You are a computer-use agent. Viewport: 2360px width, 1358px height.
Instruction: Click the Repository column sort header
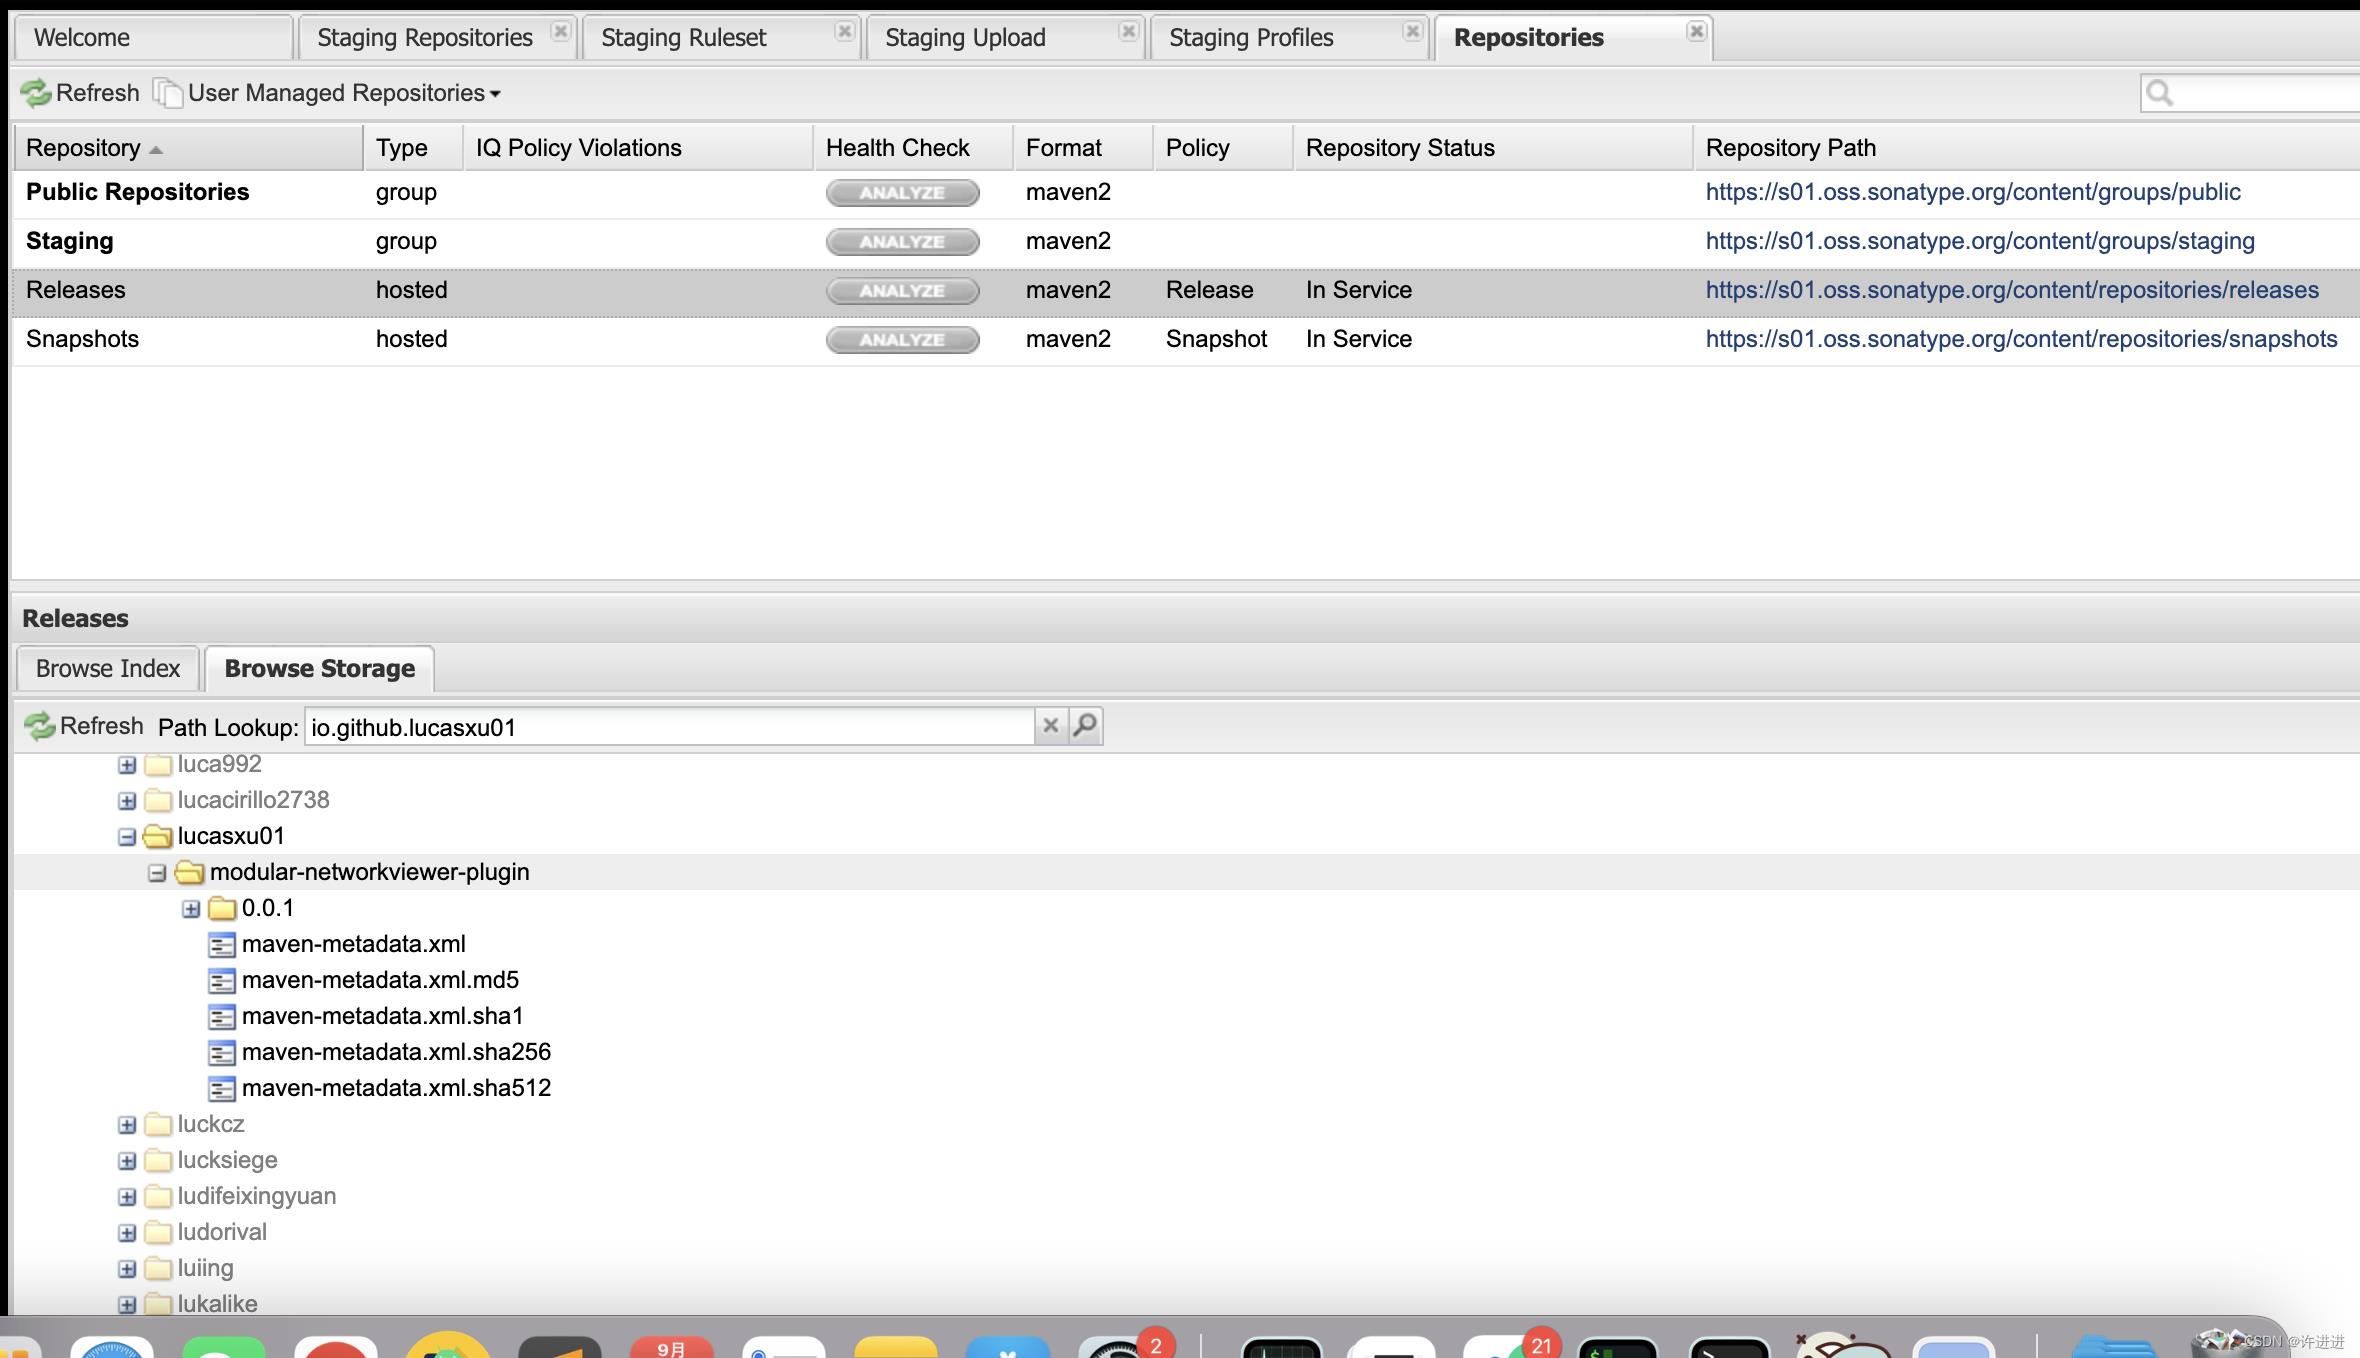(92, 147)
